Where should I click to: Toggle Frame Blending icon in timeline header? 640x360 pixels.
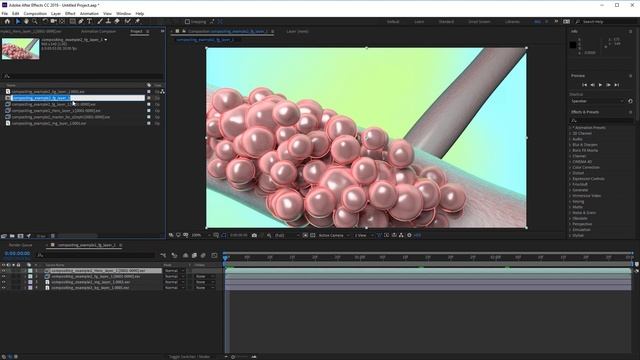(x=194, y=255)
